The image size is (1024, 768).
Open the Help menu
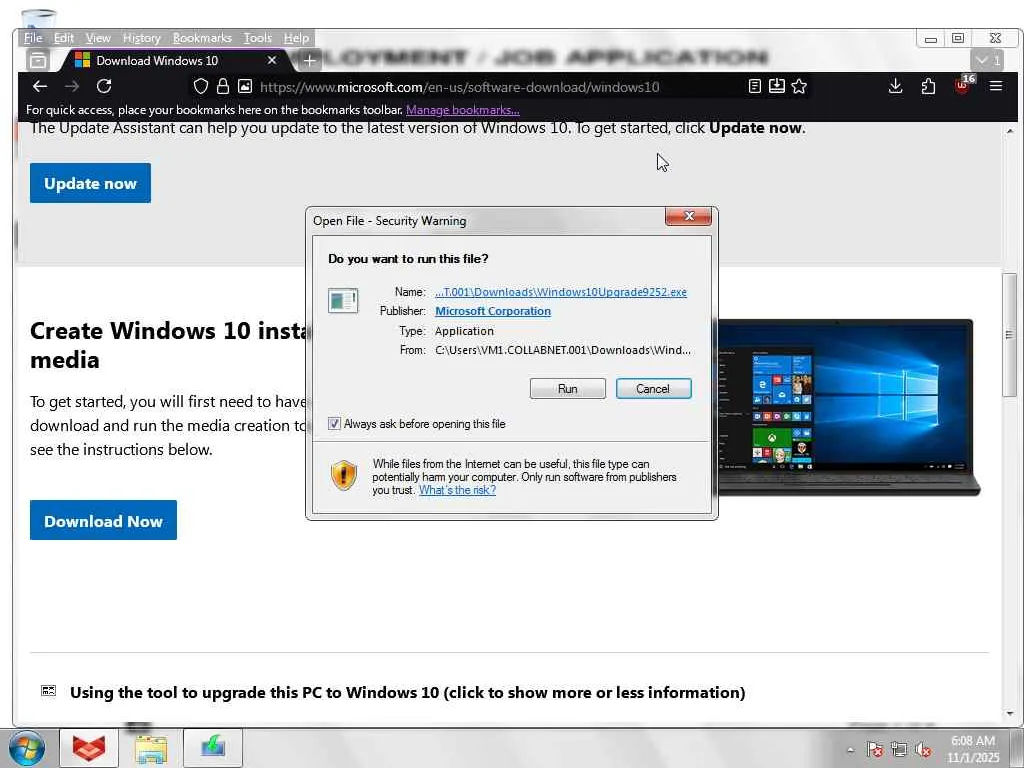tap(296, 38)
